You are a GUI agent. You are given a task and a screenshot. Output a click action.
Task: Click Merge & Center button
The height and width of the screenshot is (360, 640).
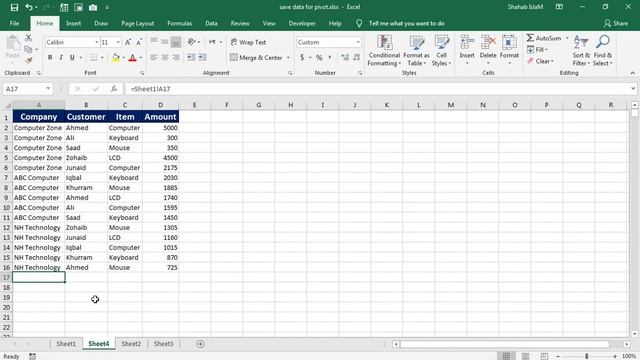coord(256,58)
